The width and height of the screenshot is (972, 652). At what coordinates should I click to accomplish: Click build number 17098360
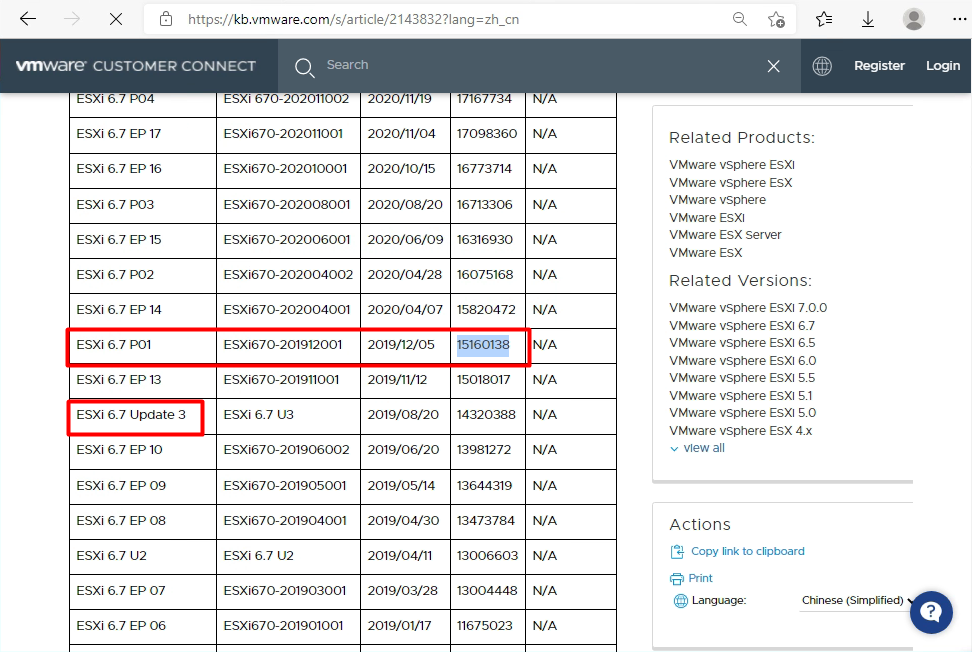point(487,133)
